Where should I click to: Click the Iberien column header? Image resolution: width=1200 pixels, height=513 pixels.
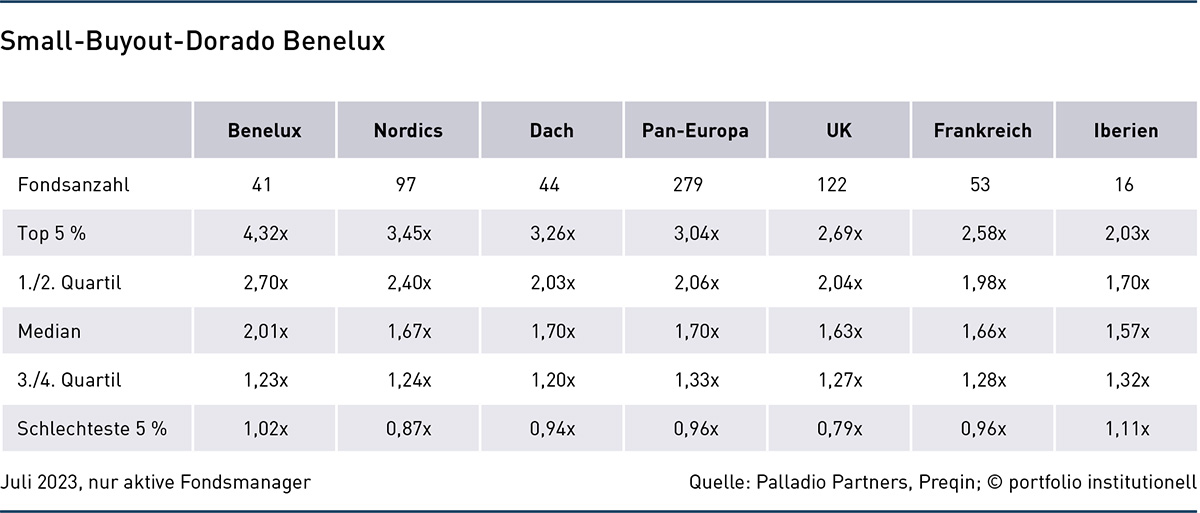[1126, 131]
